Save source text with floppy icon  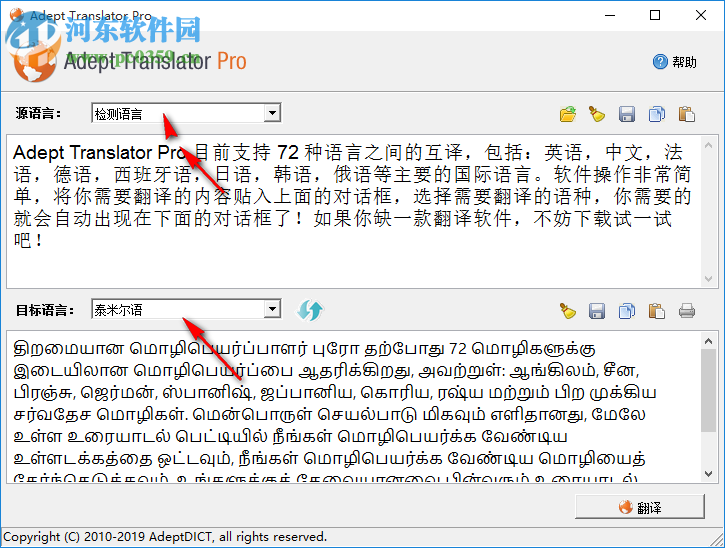point(627,114)
